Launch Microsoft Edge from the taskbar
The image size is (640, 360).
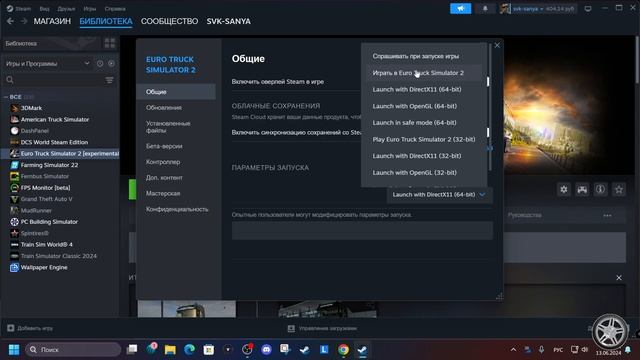point(189,350)
